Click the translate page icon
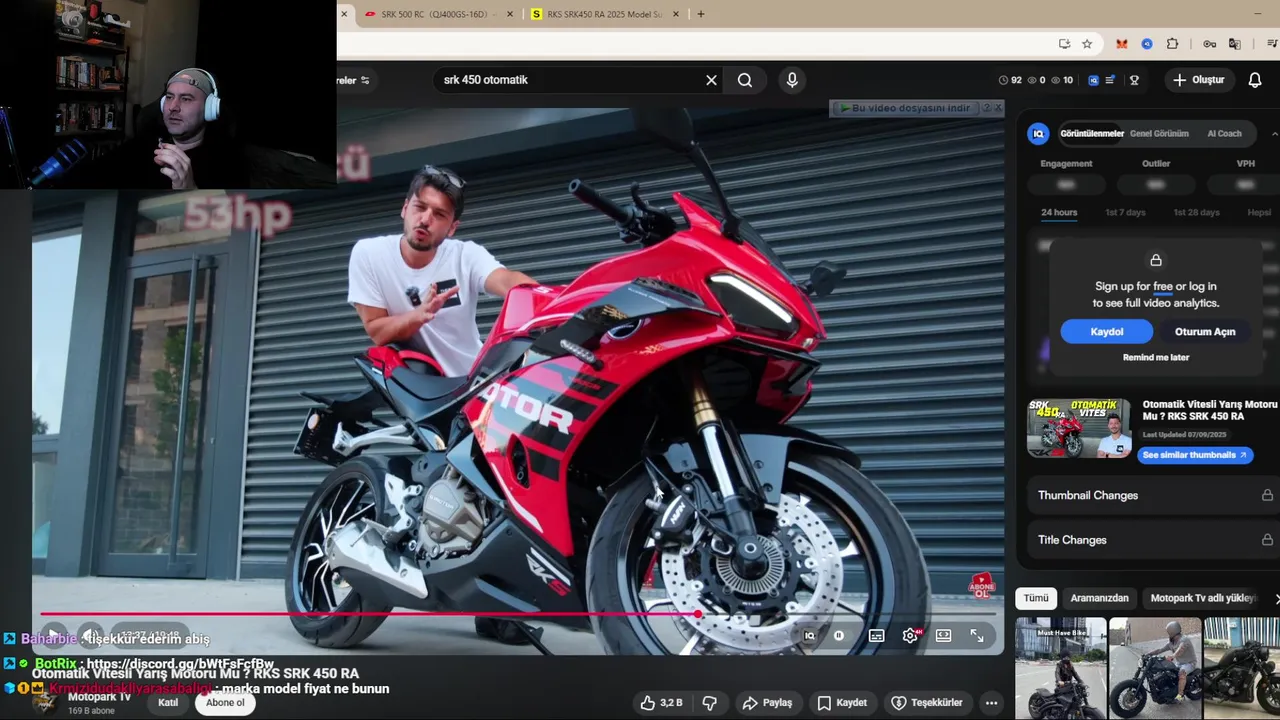1280x720 pixels. pos(1235,44)
